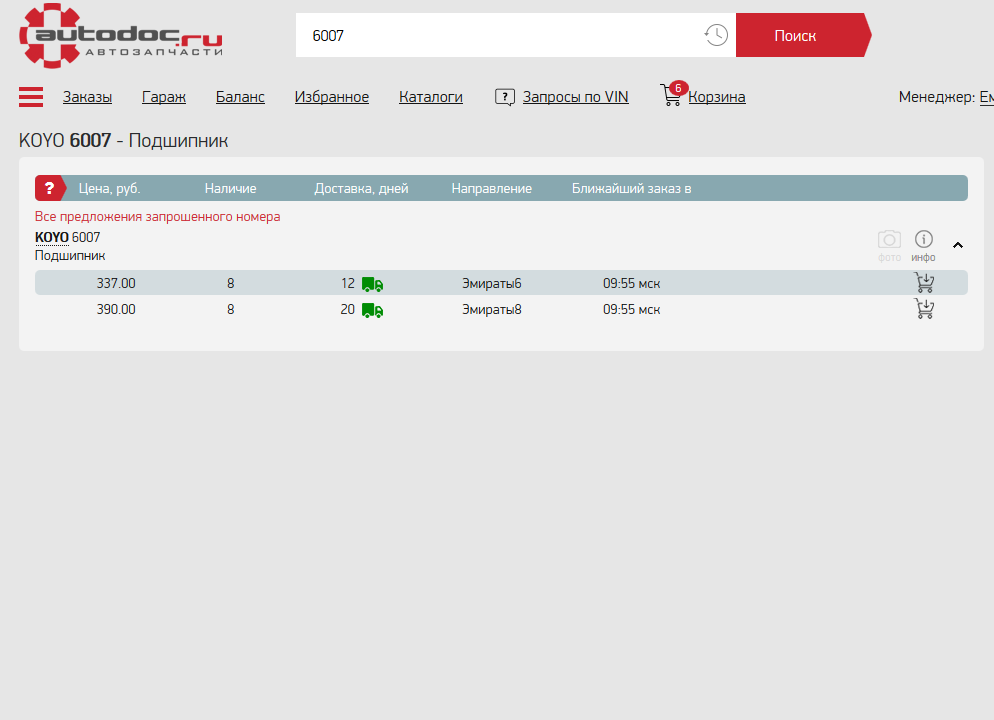Go to Гараж section

point(164,97)
